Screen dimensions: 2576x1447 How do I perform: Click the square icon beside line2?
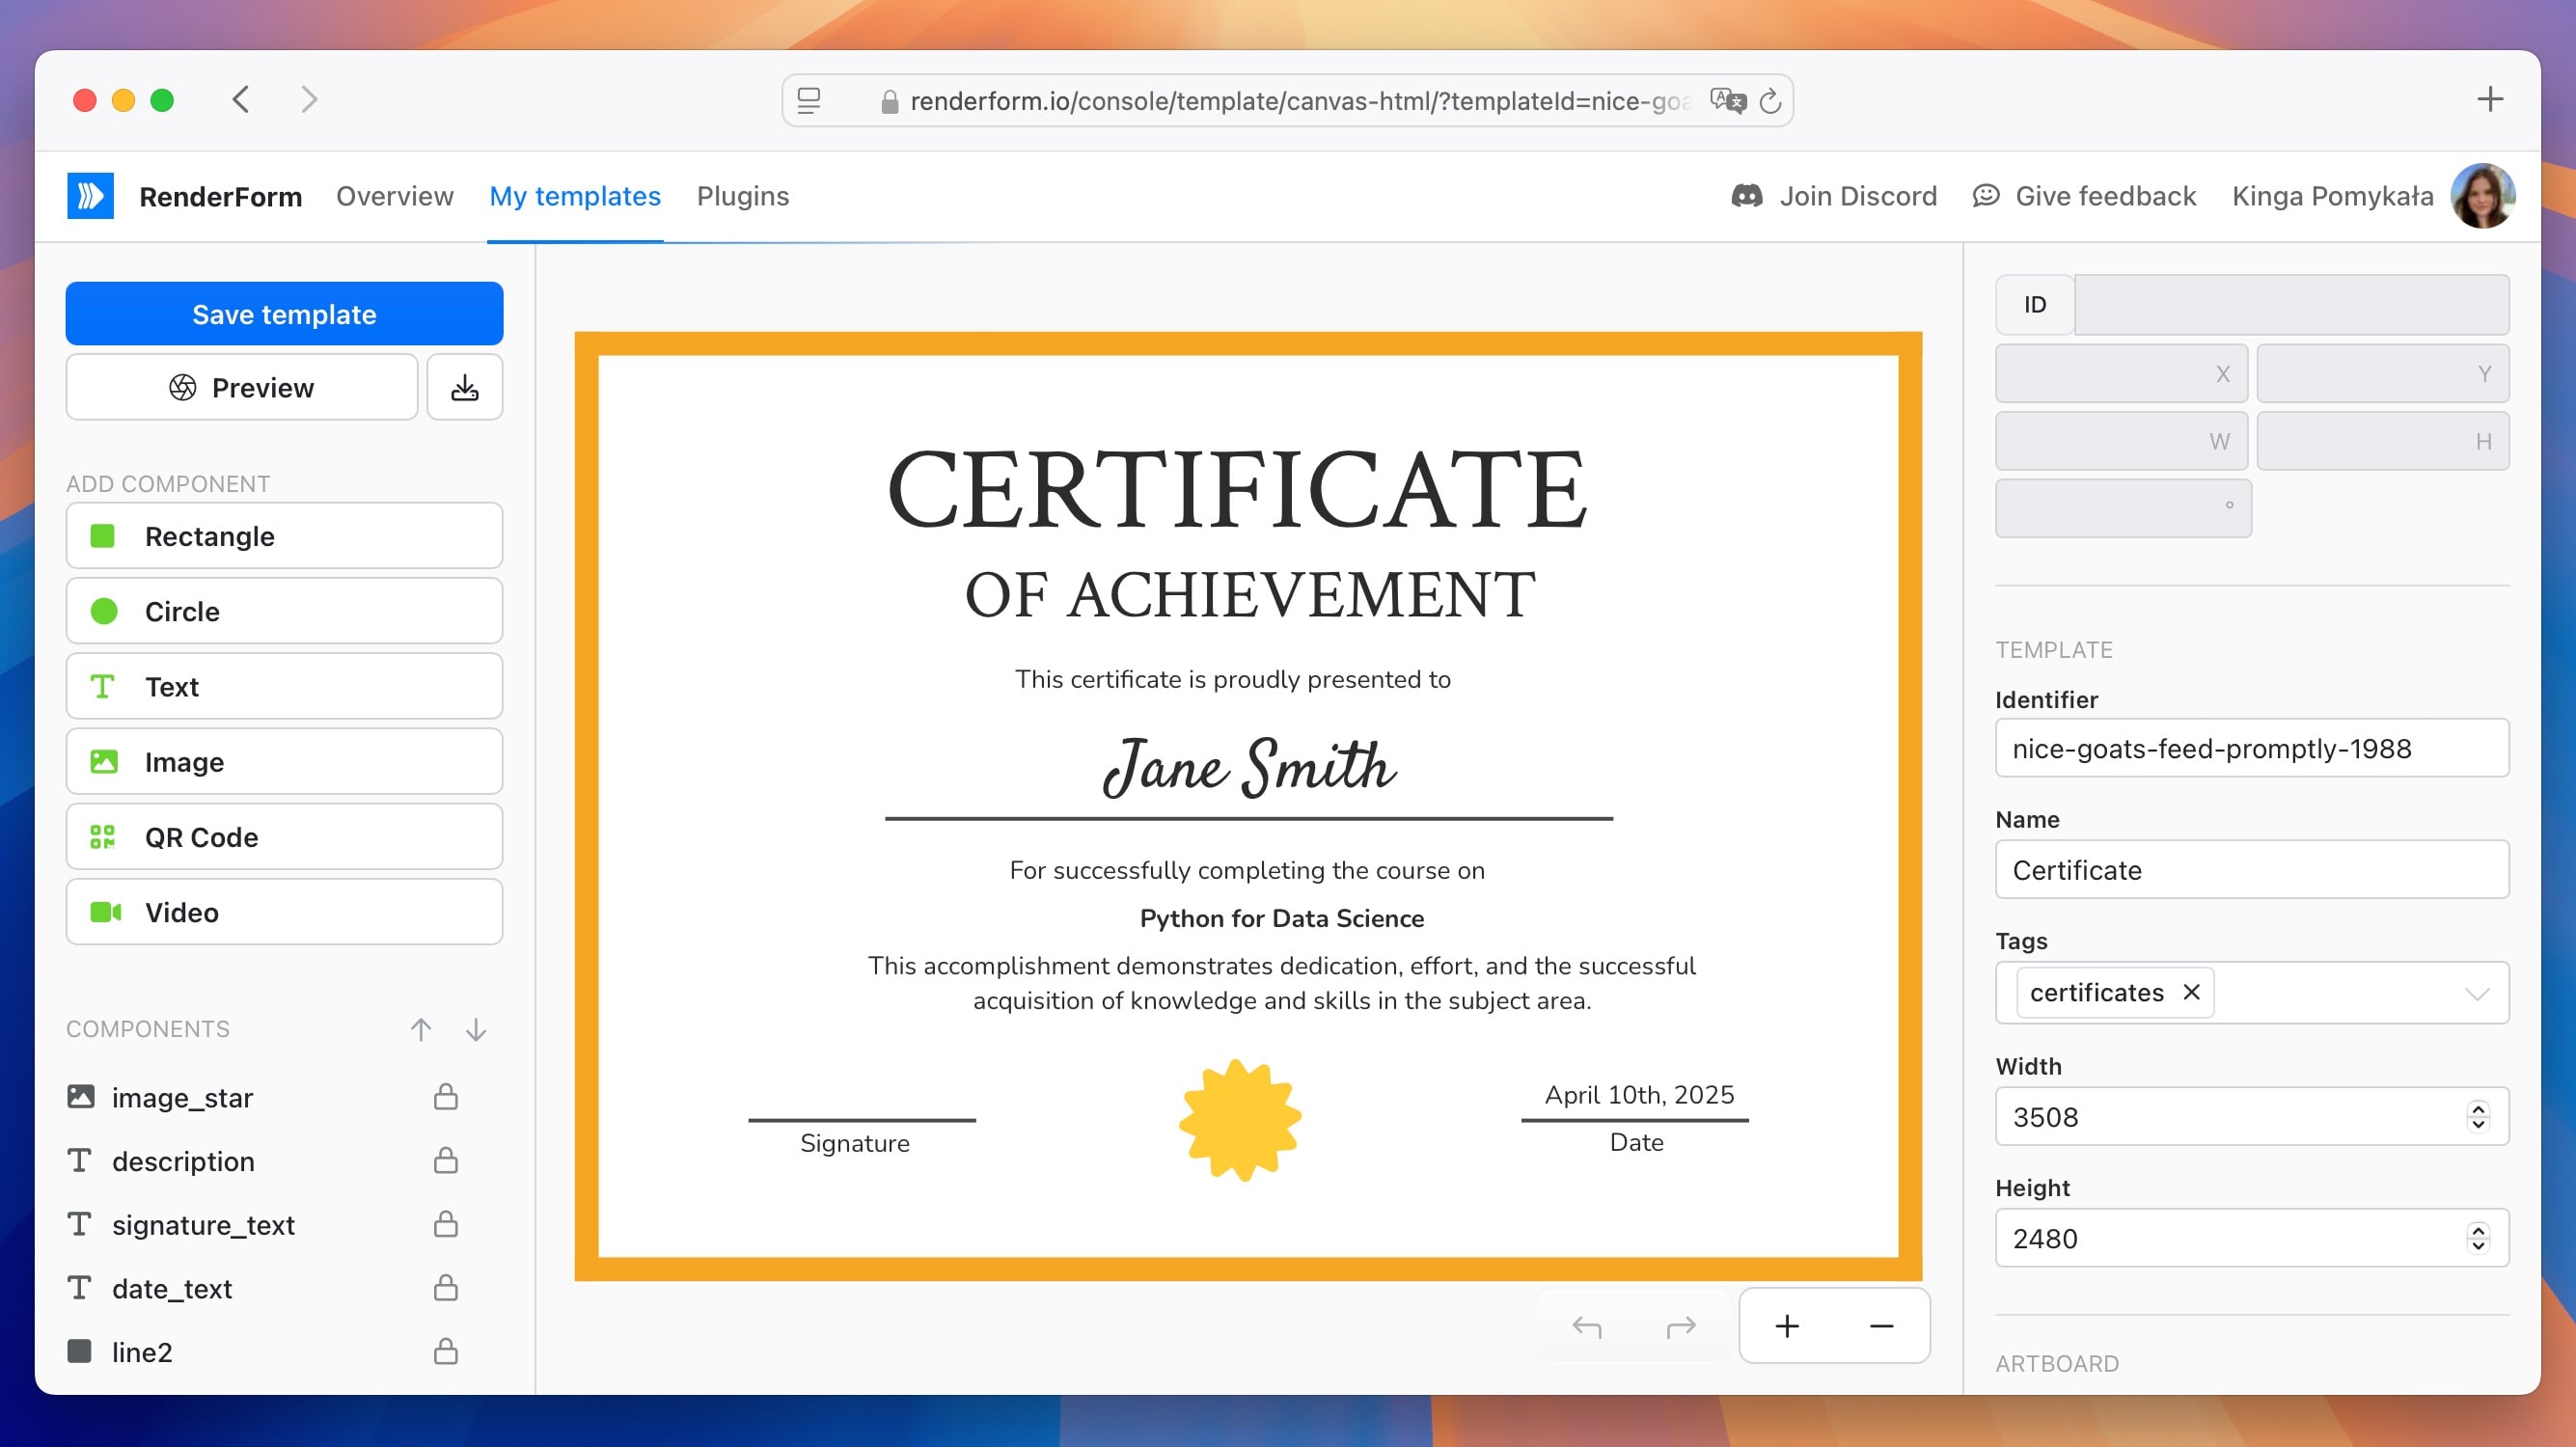(80, 1351)
